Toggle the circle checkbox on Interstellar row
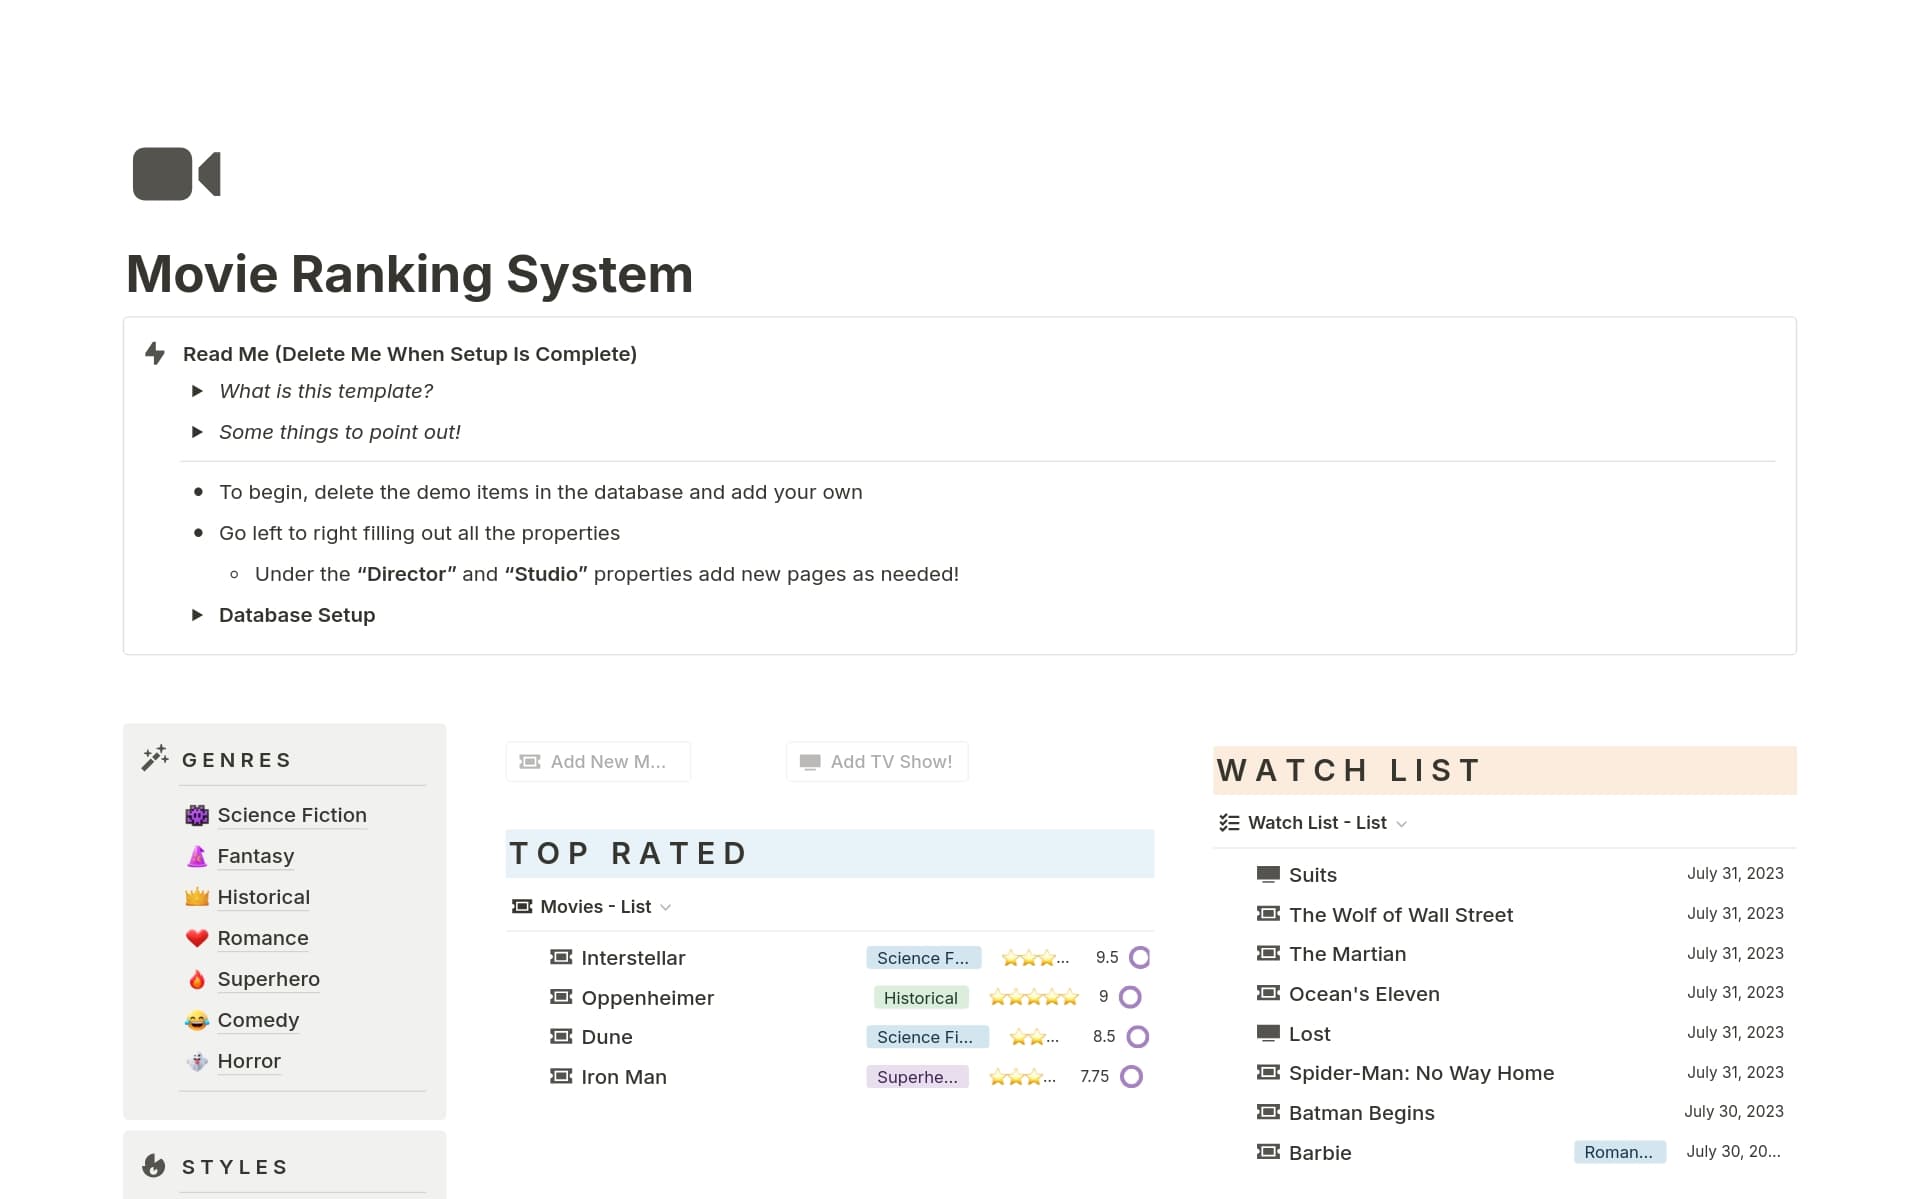 pos(1139,957)
